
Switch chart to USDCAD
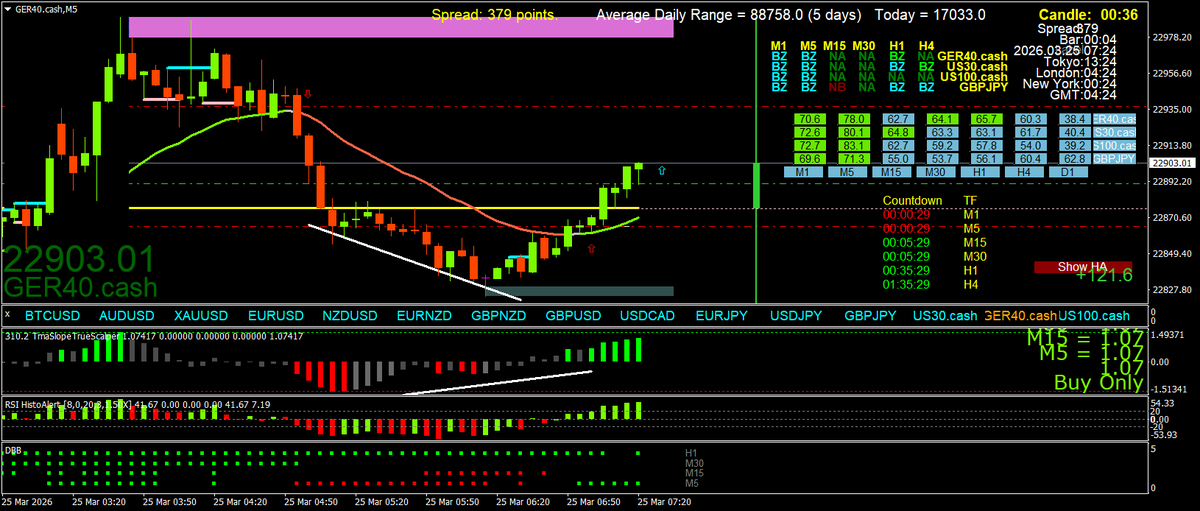(648, 316)
